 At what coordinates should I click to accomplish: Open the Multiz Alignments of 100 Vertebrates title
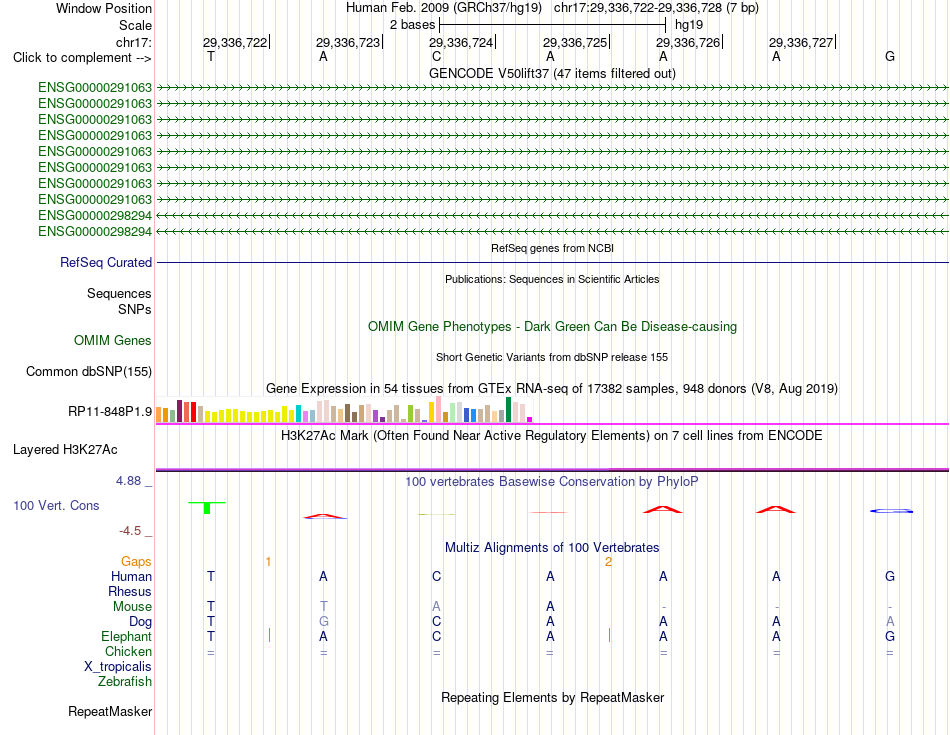[552, 548]
